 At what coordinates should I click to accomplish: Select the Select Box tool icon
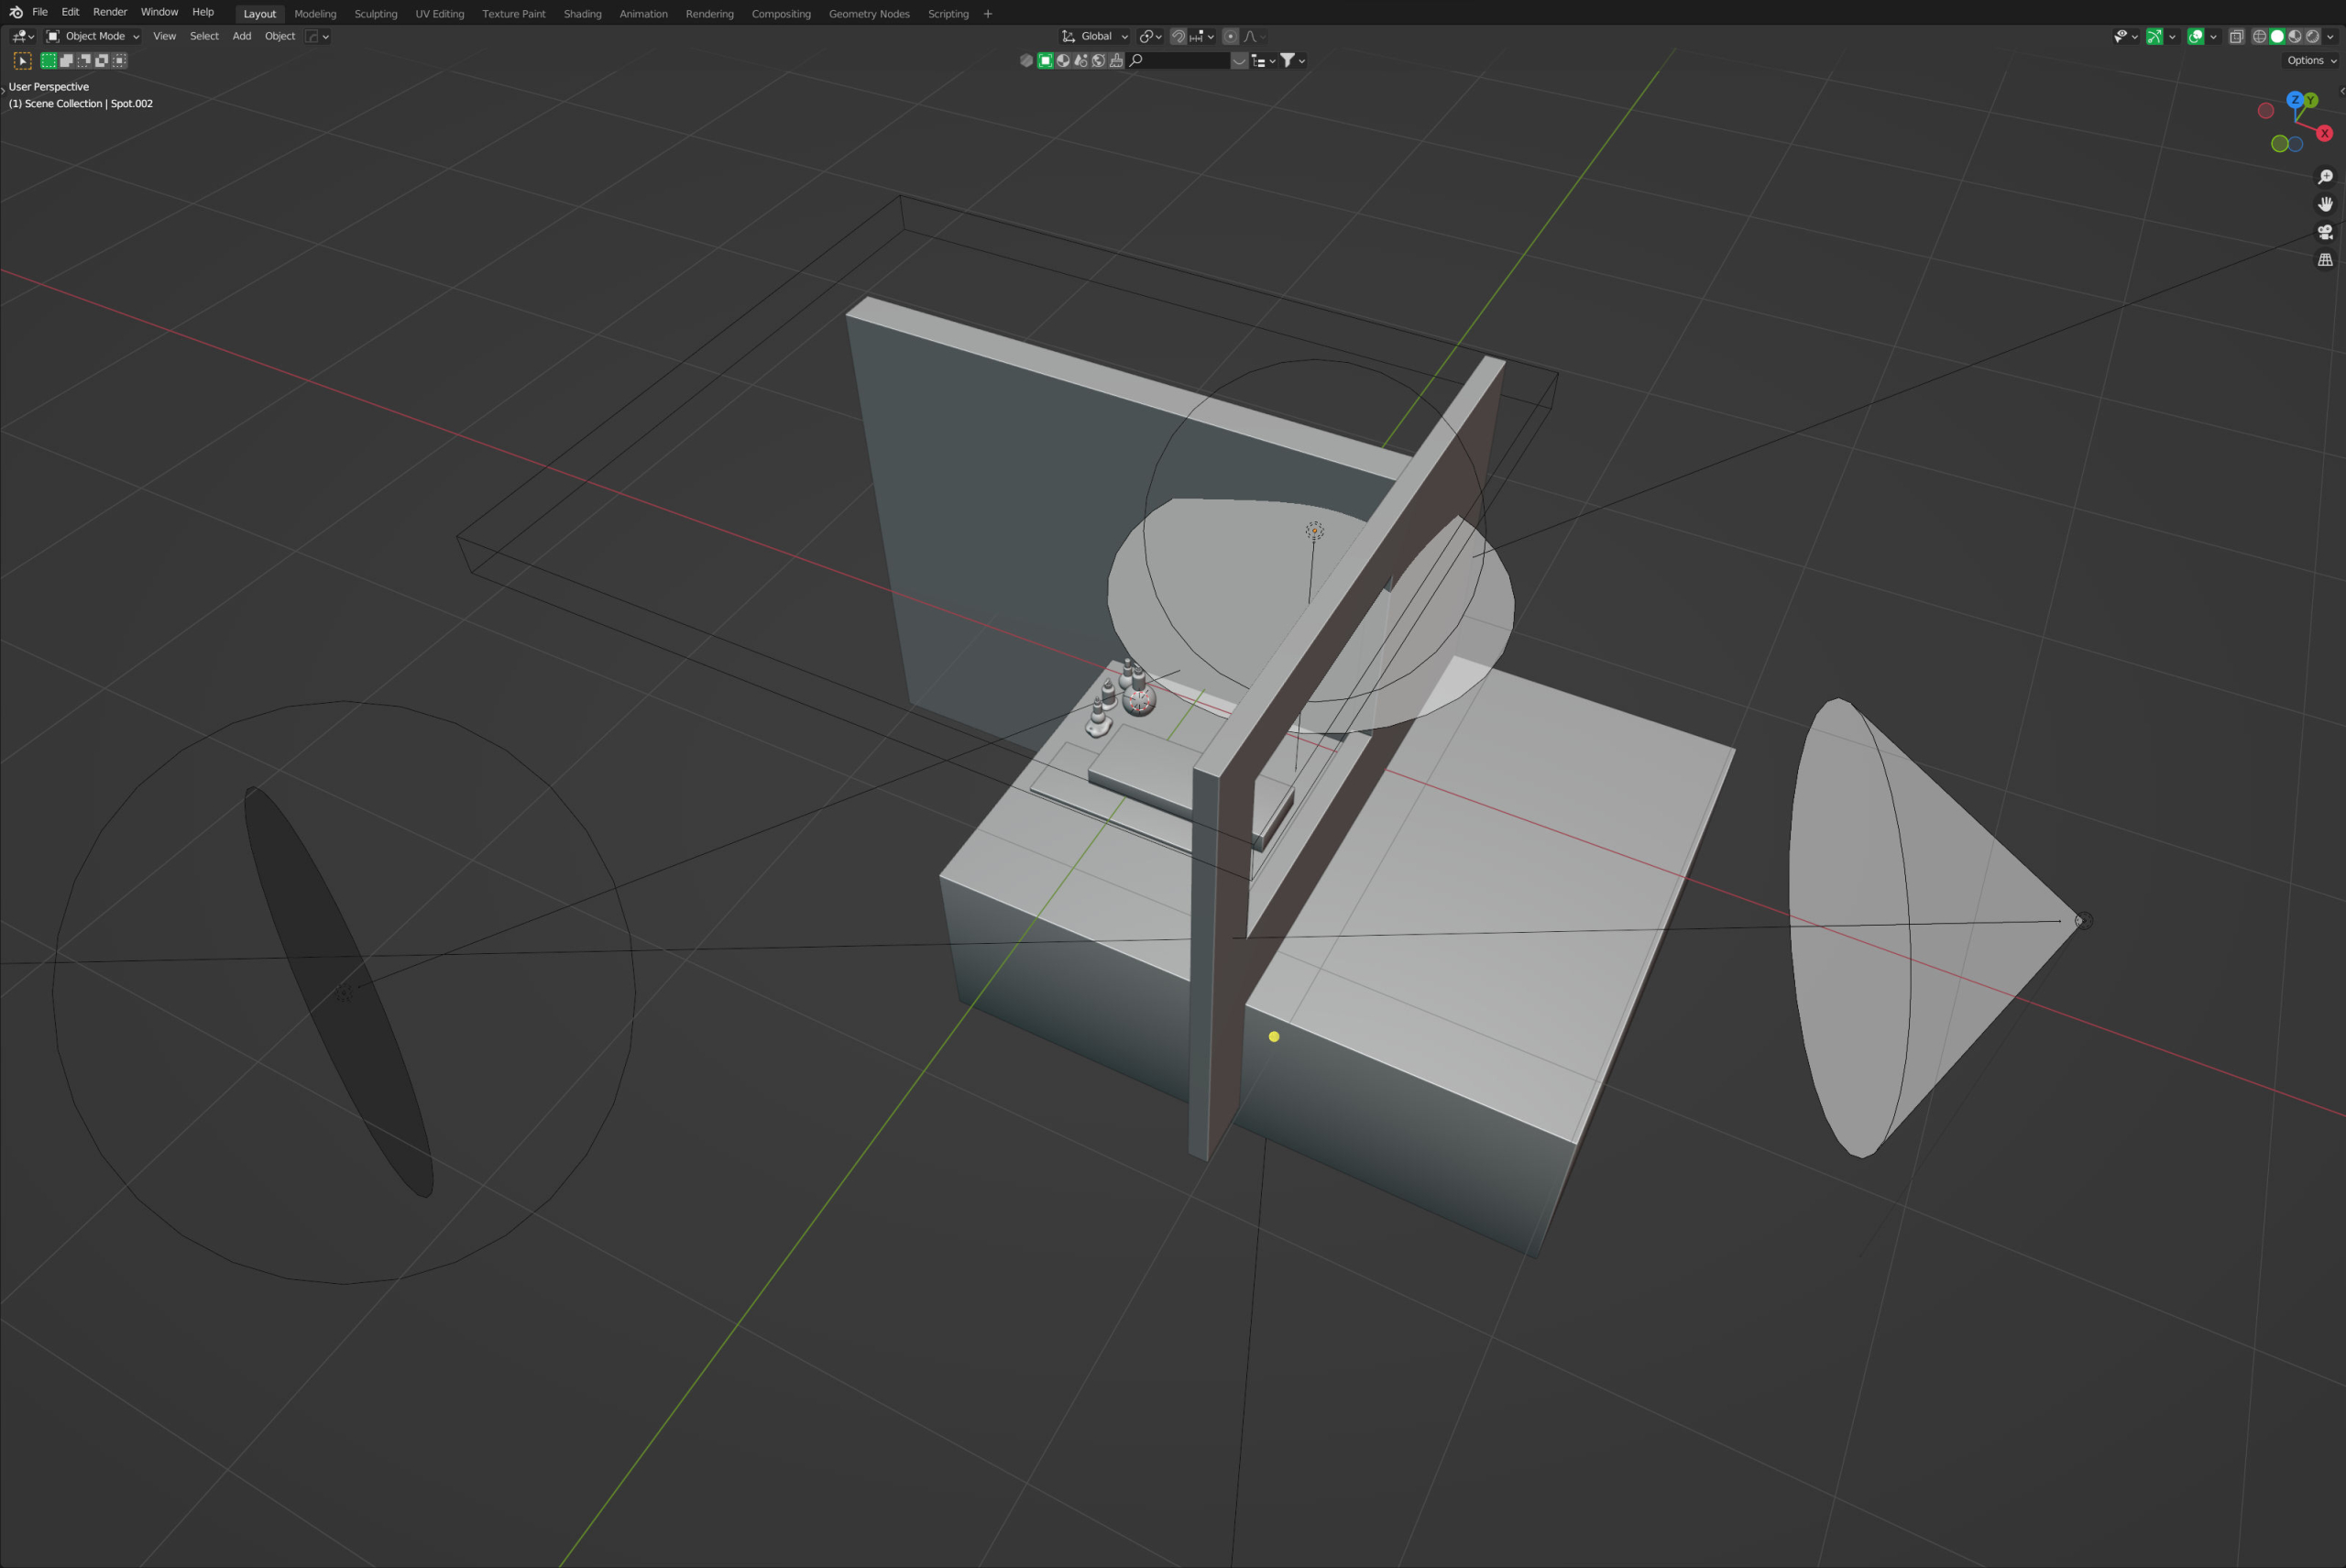[x=22, y=61]
